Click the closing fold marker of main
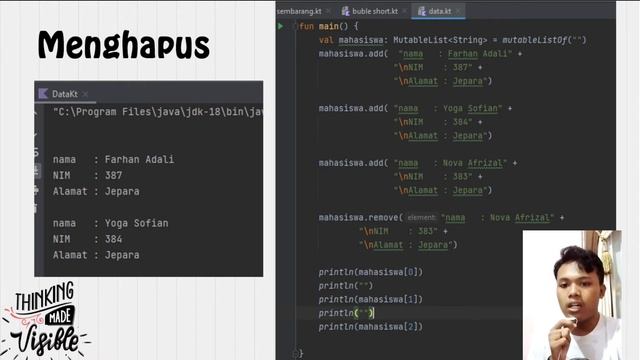640x360 pixels. coord(295,353)
